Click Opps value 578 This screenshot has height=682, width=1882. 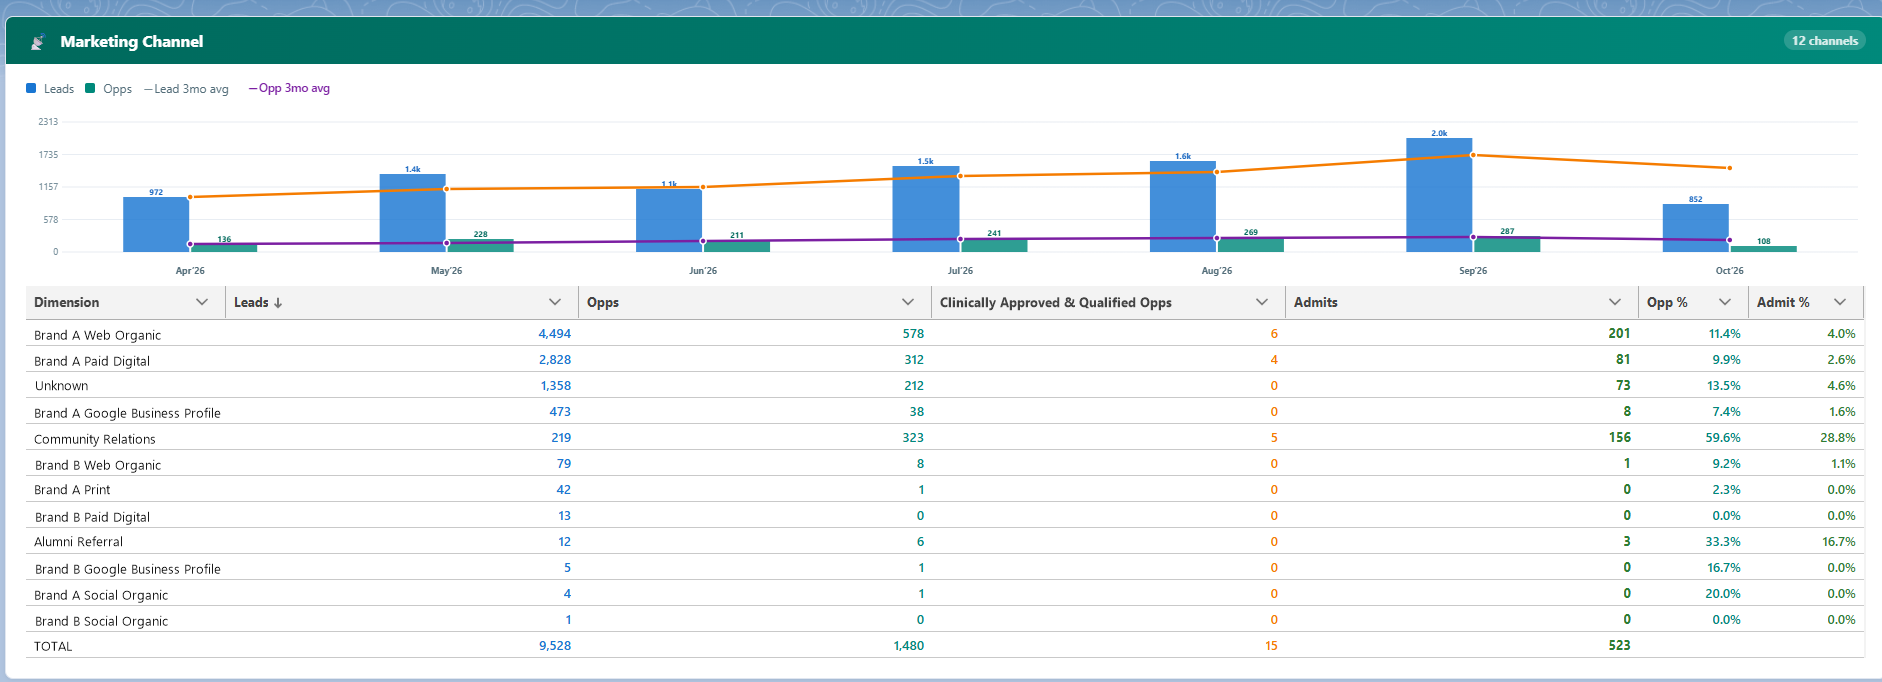[913, 334]
